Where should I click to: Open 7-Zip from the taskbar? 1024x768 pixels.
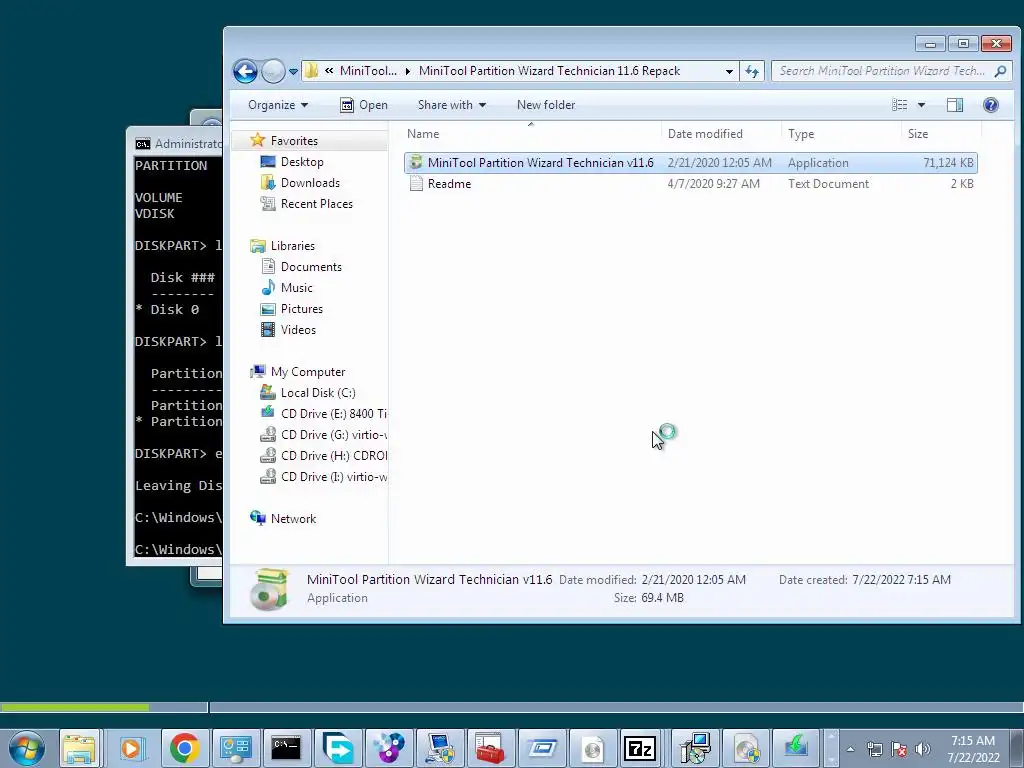[x=640, y=748]
